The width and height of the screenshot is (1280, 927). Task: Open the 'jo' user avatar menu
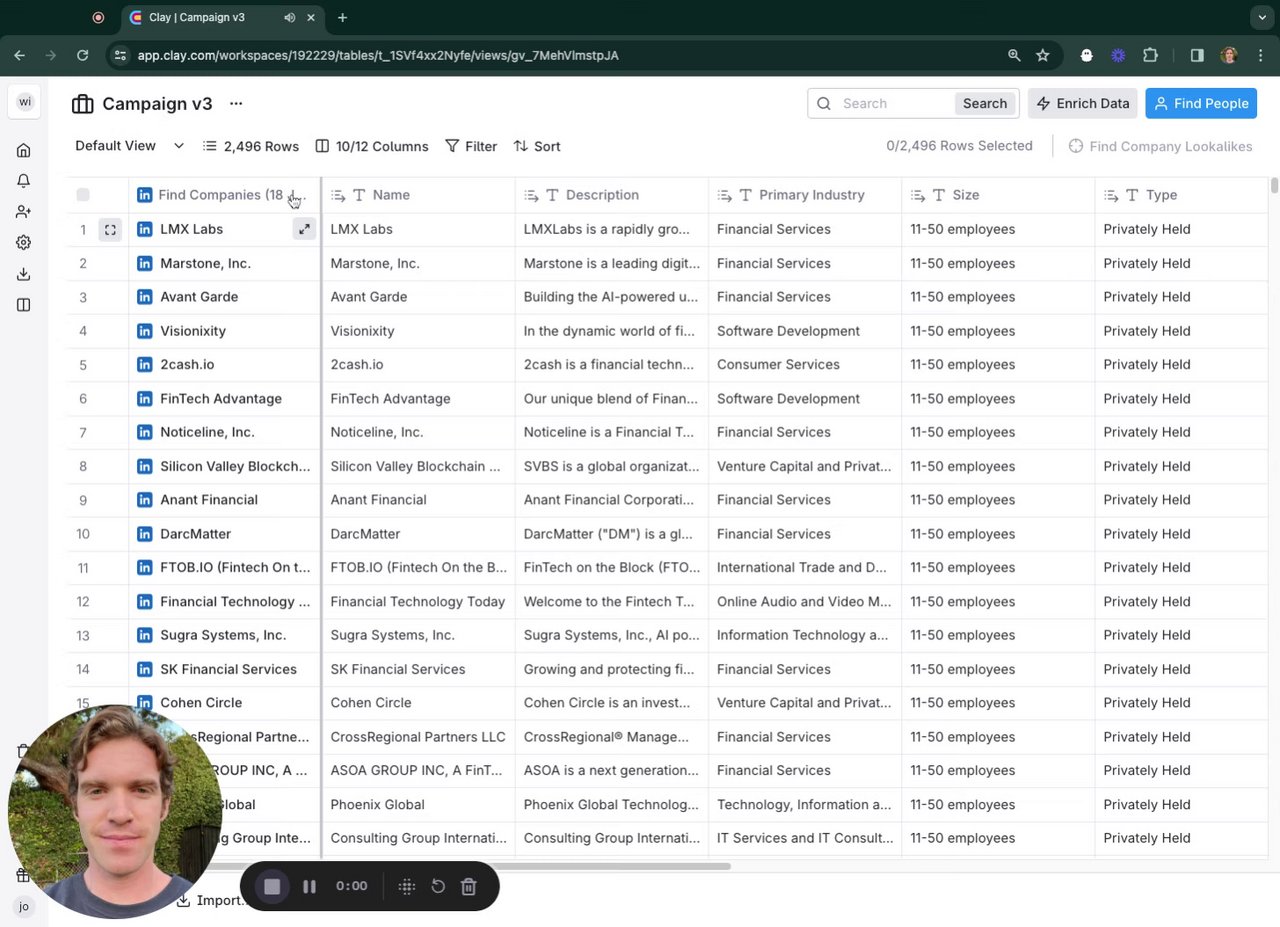pyautogui.click(x=24, y=907)
